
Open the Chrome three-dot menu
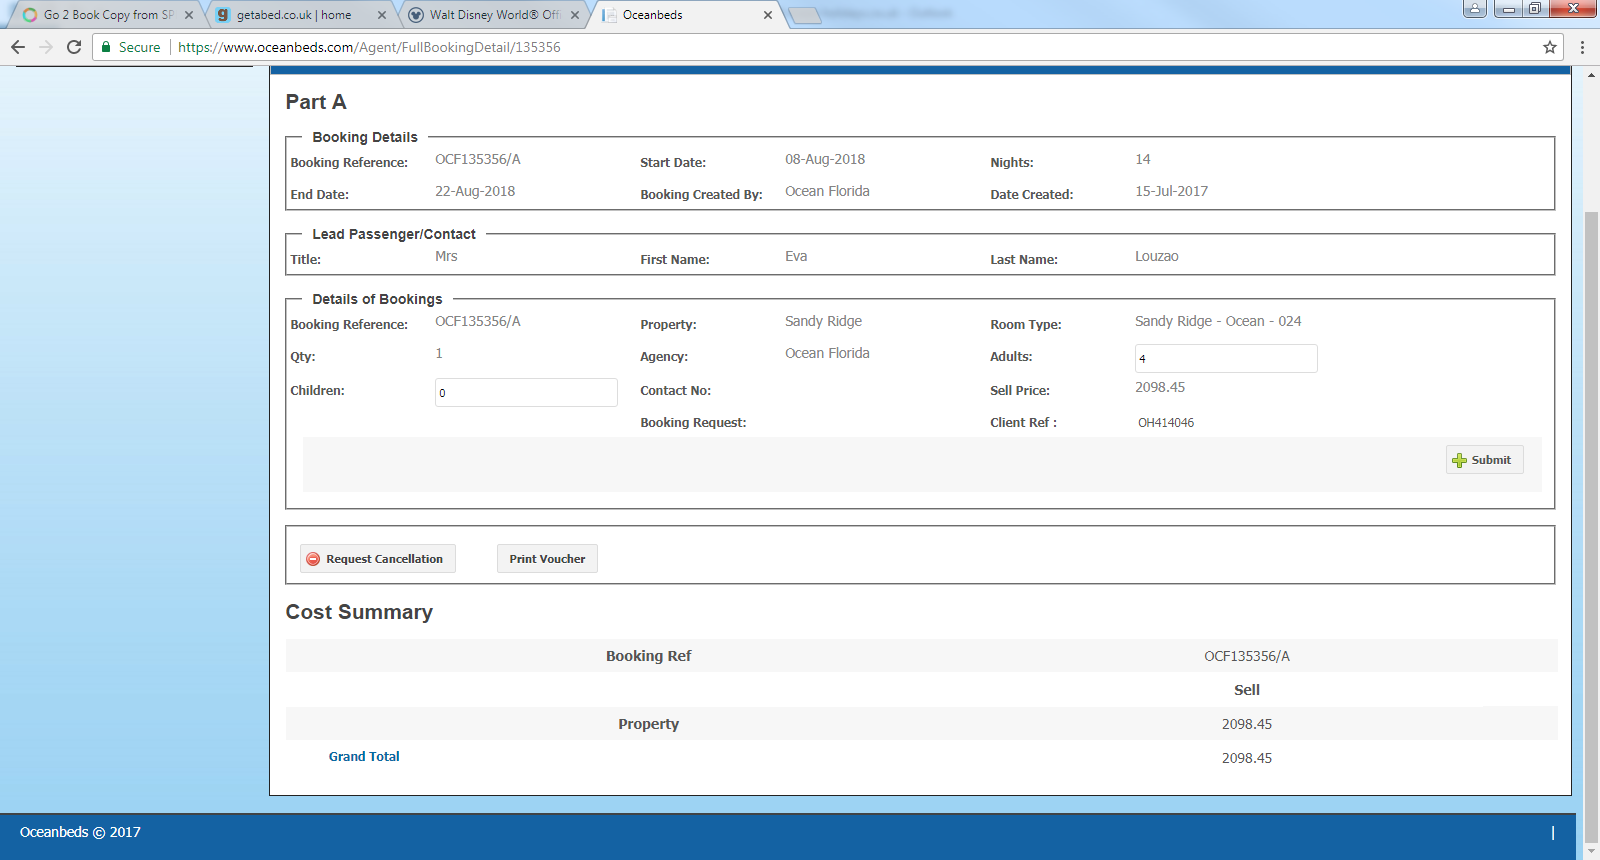pyautogui.click(x=1582, y=47)
